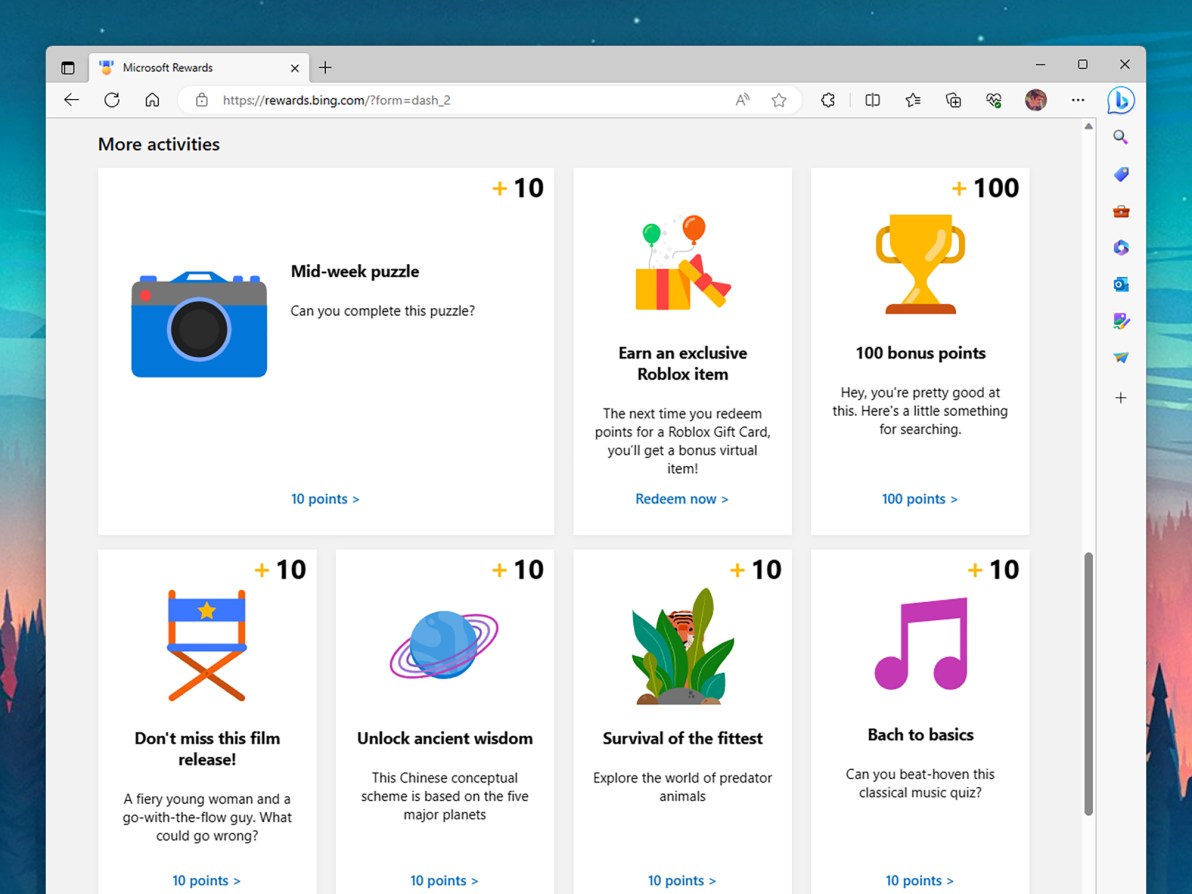Open Image Creator in the sidebar
The width and height of the screenshot is (1192, 894).
[1120, 321]
